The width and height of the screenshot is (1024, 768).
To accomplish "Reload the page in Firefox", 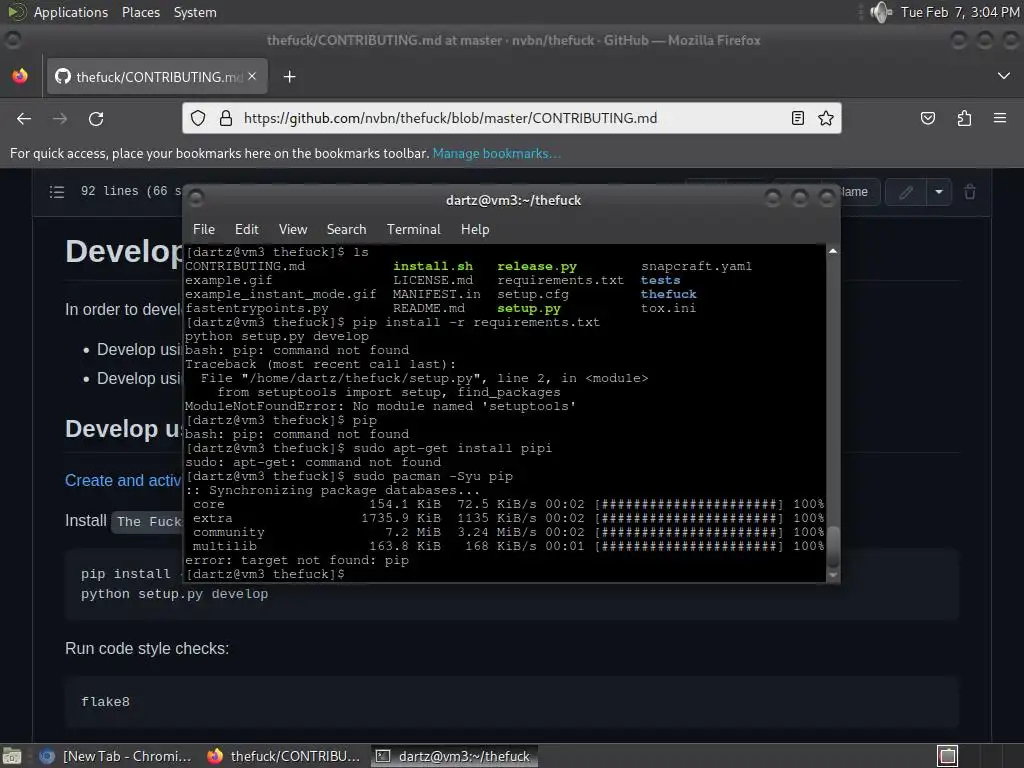I will (96, 119).
